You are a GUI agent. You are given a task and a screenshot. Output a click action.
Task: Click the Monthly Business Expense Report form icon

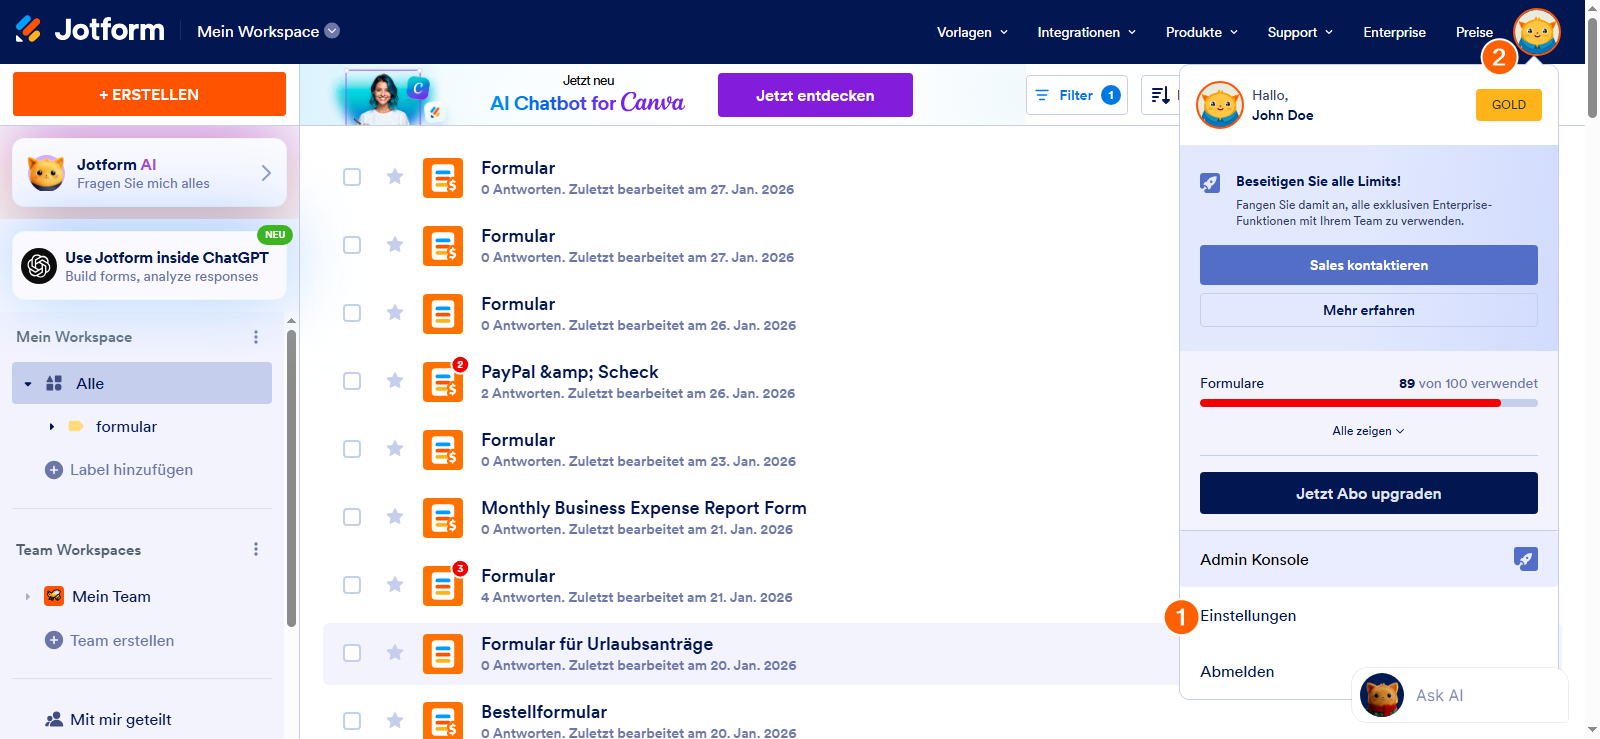pos(442,518)
